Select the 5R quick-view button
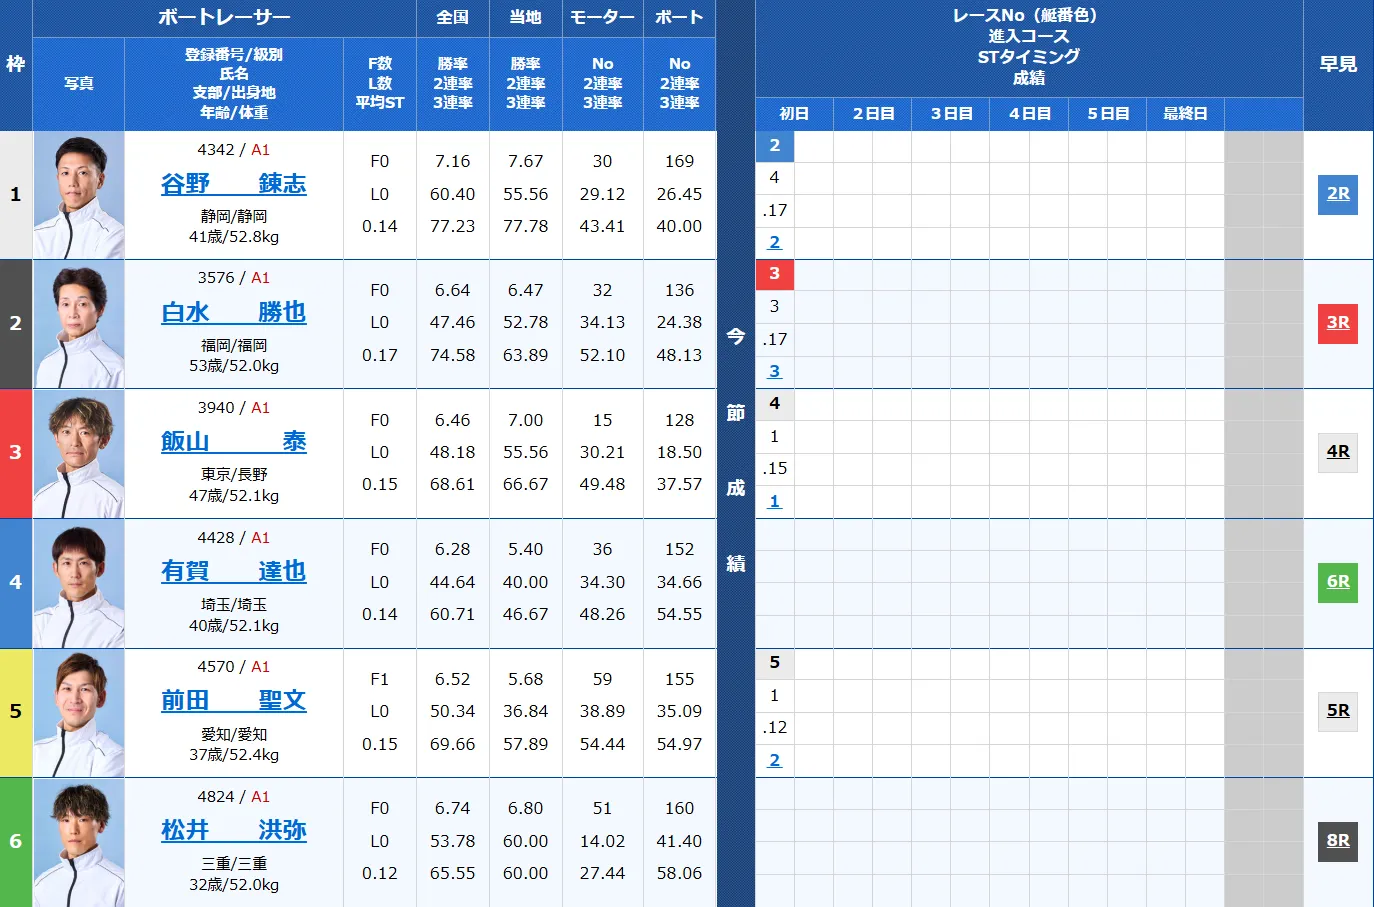Screen dimensions: 1374x907 1337,711
